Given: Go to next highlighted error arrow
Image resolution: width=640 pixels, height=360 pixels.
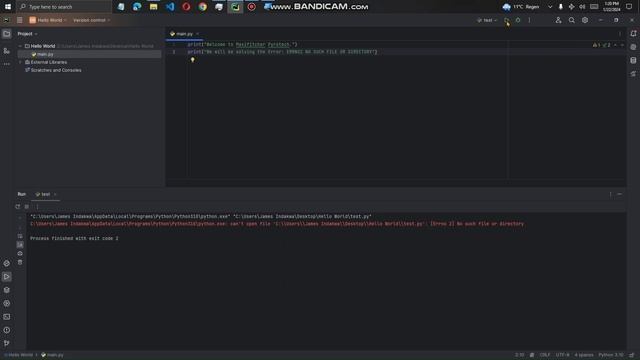Looking at the screenshot, I should point(622,45).
